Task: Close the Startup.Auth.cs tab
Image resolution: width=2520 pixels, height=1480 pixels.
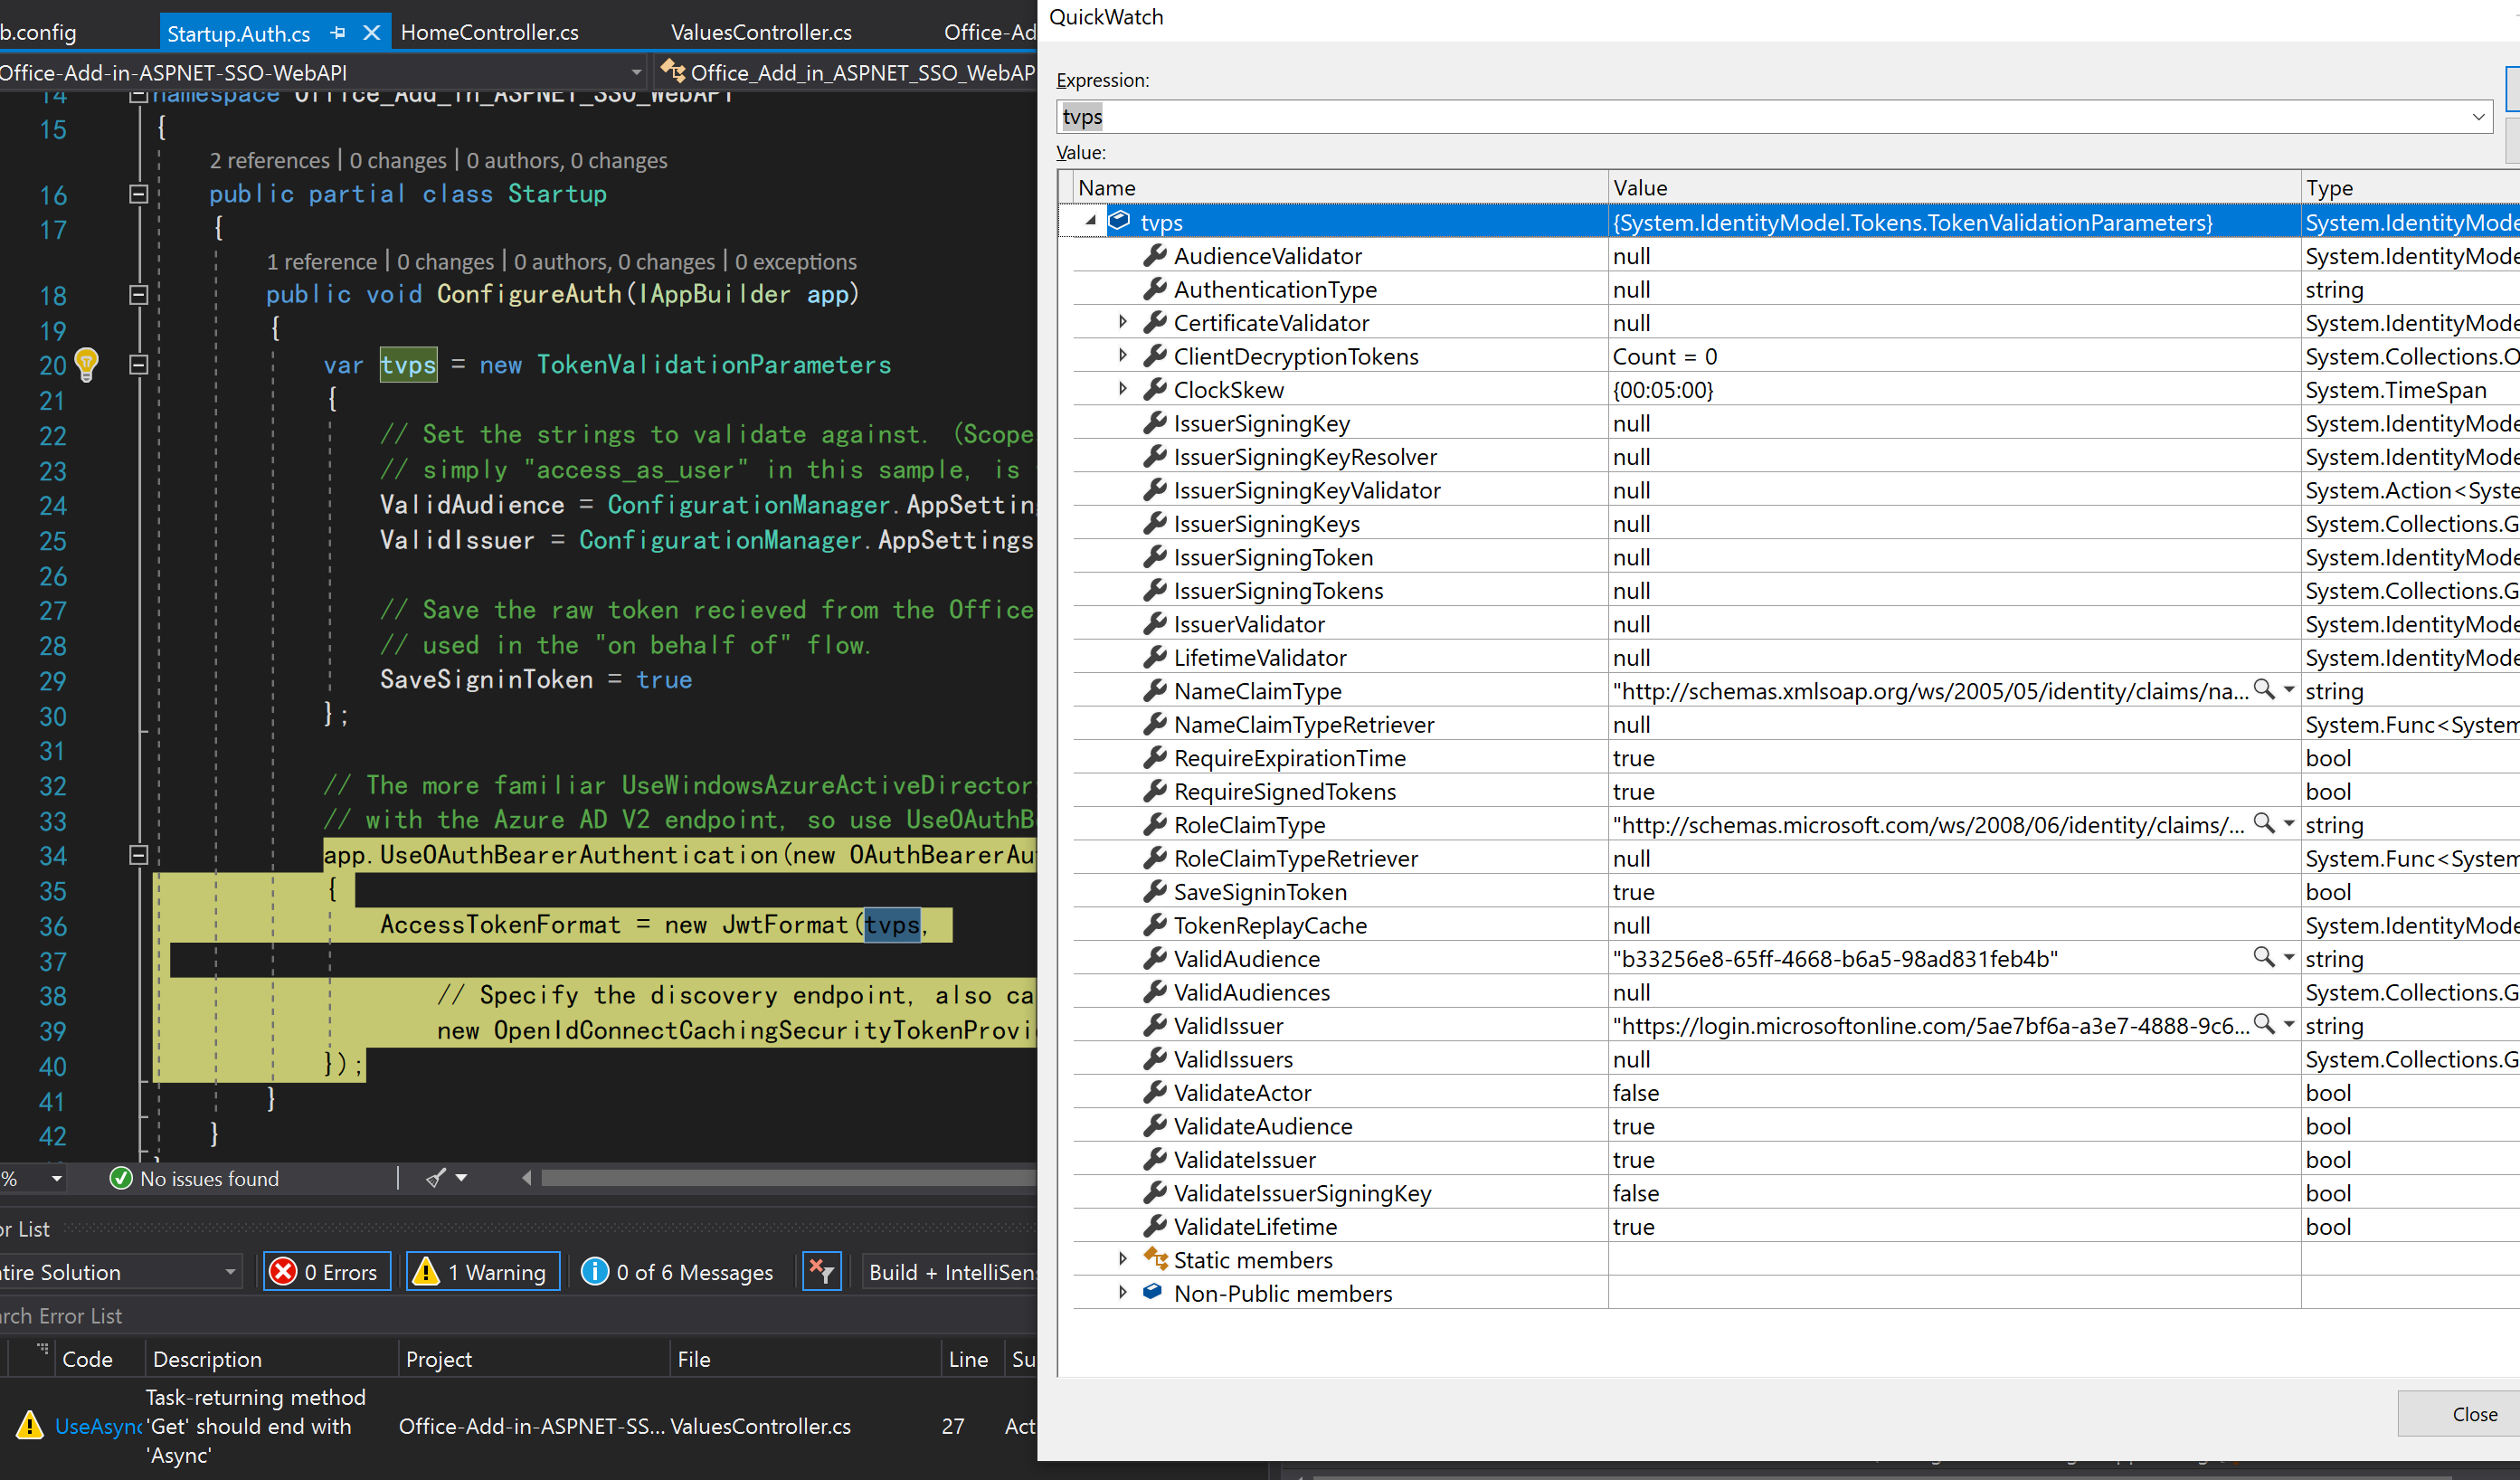Action: 371,33
